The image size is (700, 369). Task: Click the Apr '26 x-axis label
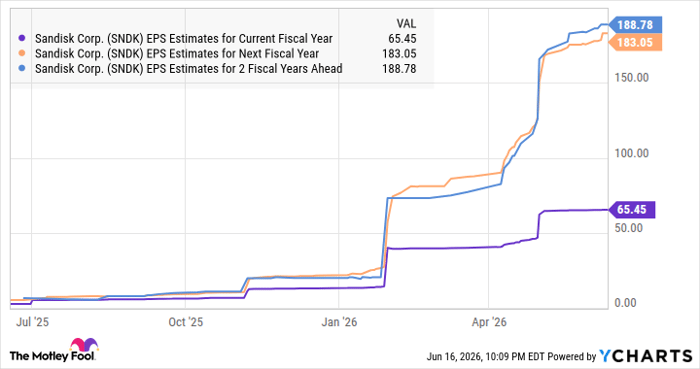(x=489, y=322)
